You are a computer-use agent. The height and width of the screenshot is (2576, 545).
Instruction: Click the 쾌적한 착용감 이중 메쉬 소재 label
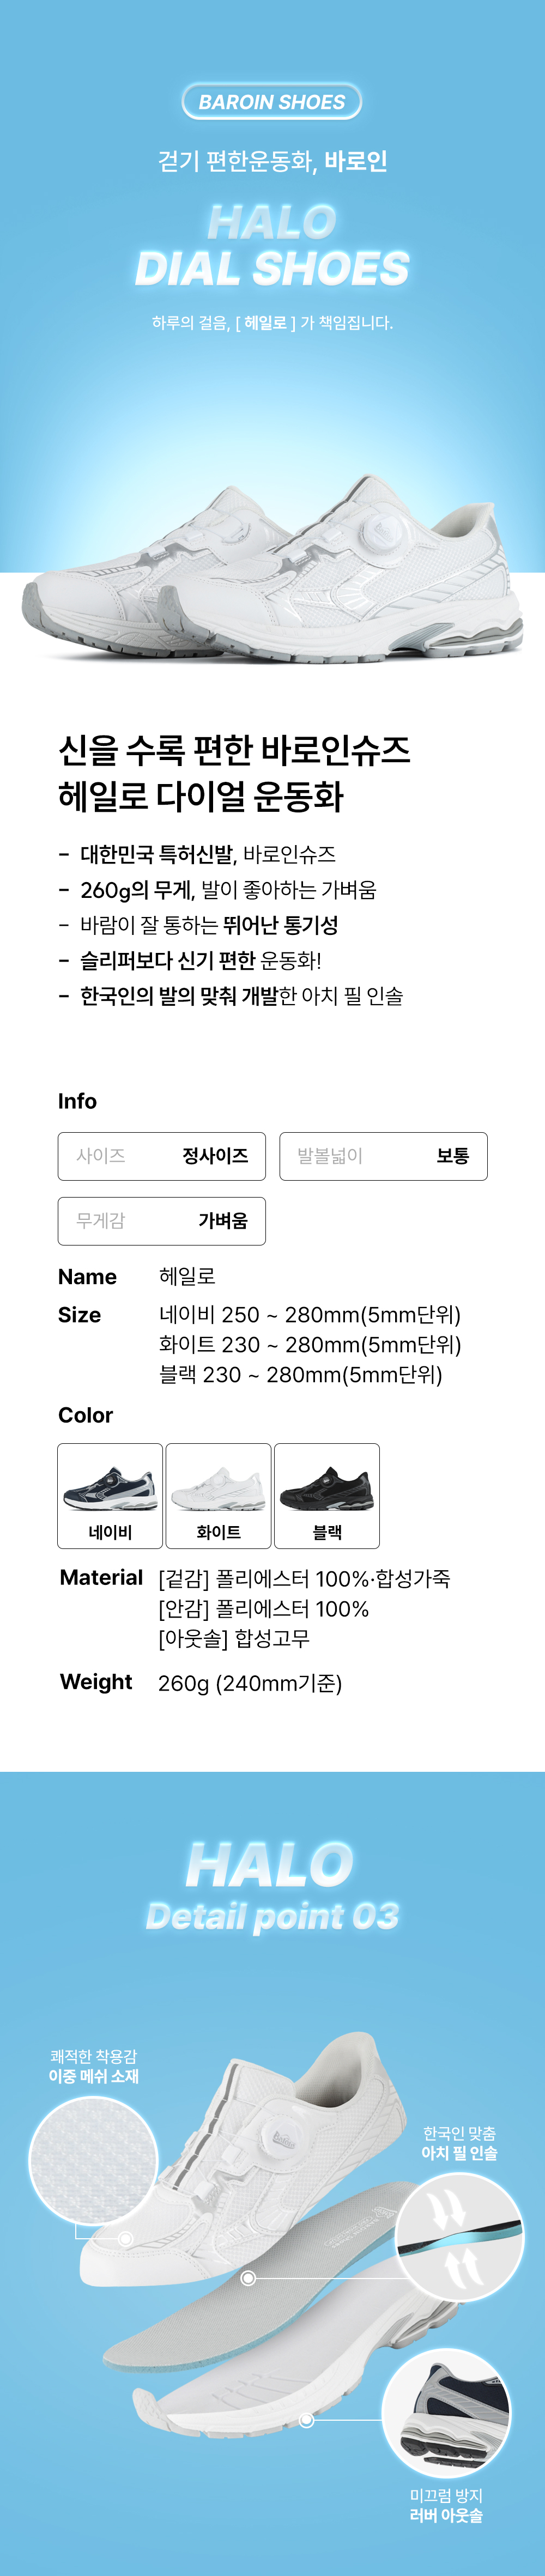point(94,2066)
